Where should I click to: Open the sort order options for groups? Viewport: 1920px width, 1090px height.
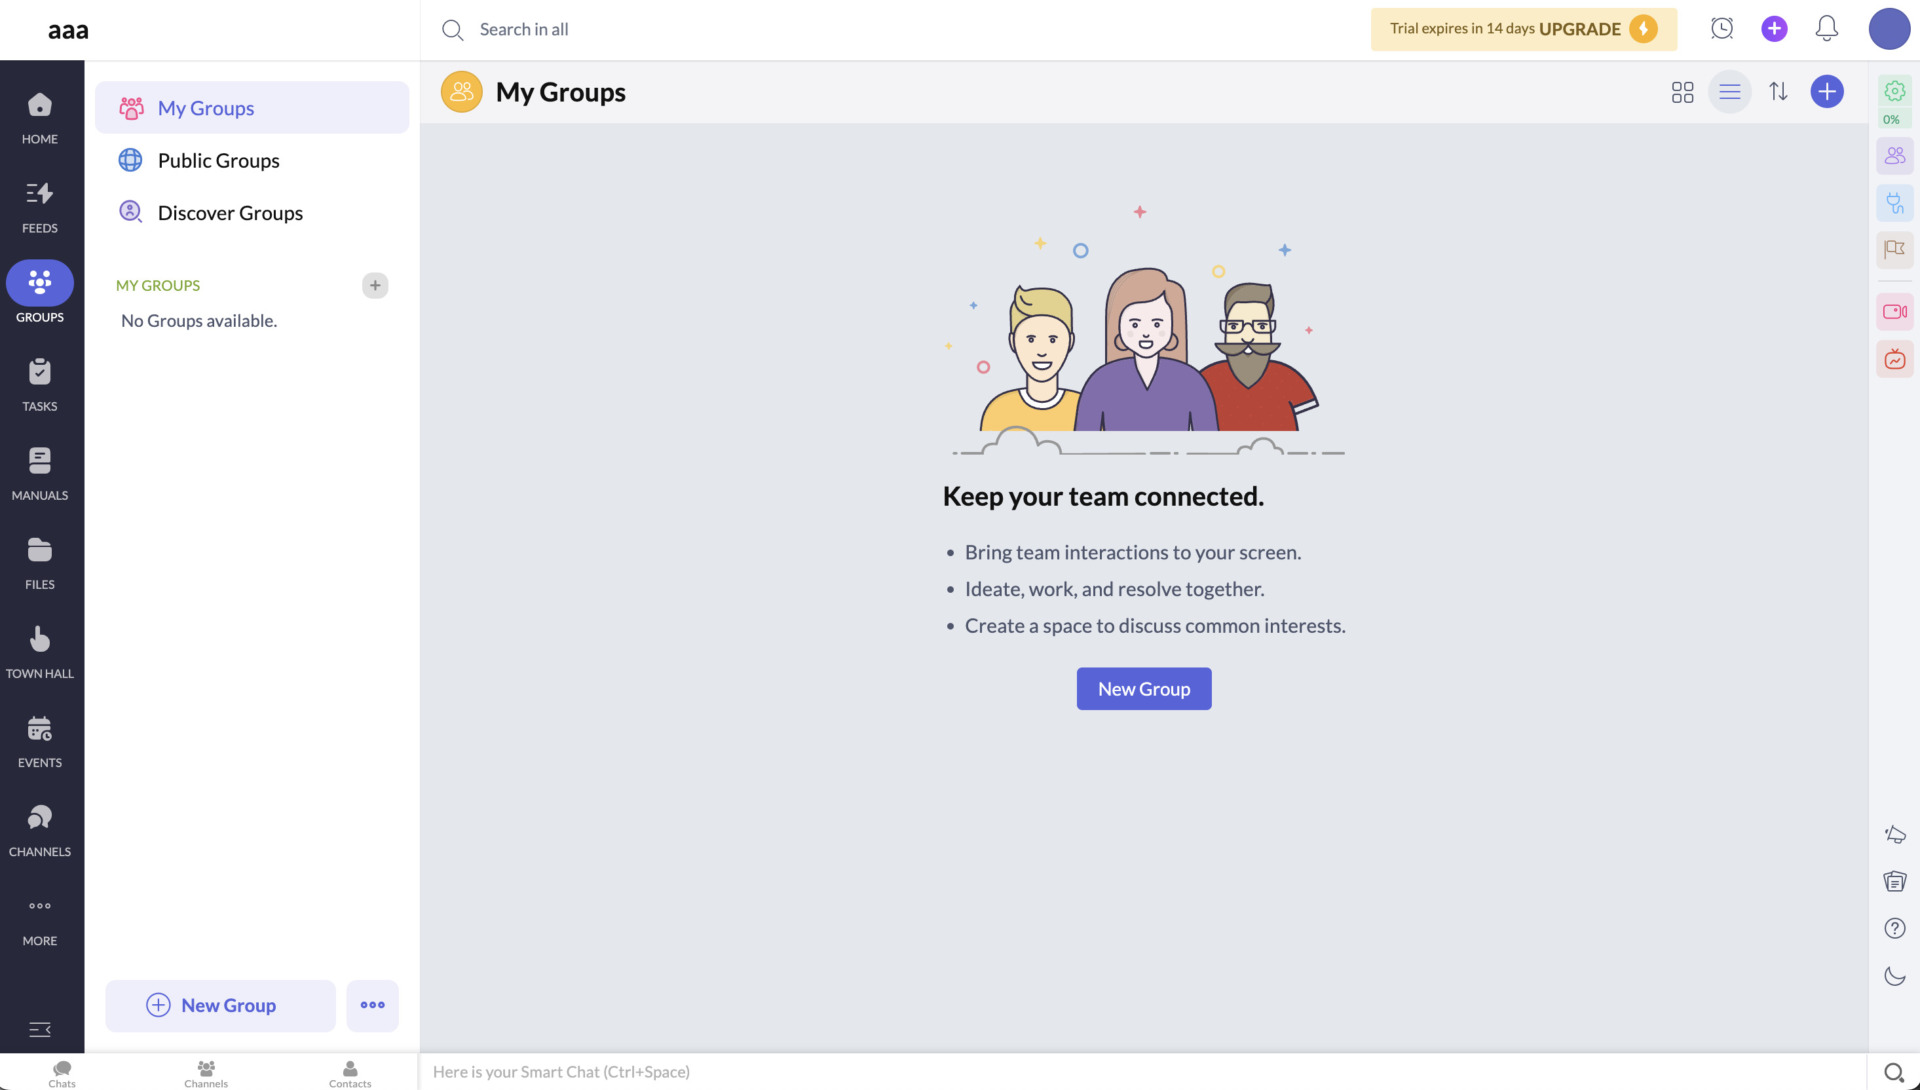point(1780,91)
